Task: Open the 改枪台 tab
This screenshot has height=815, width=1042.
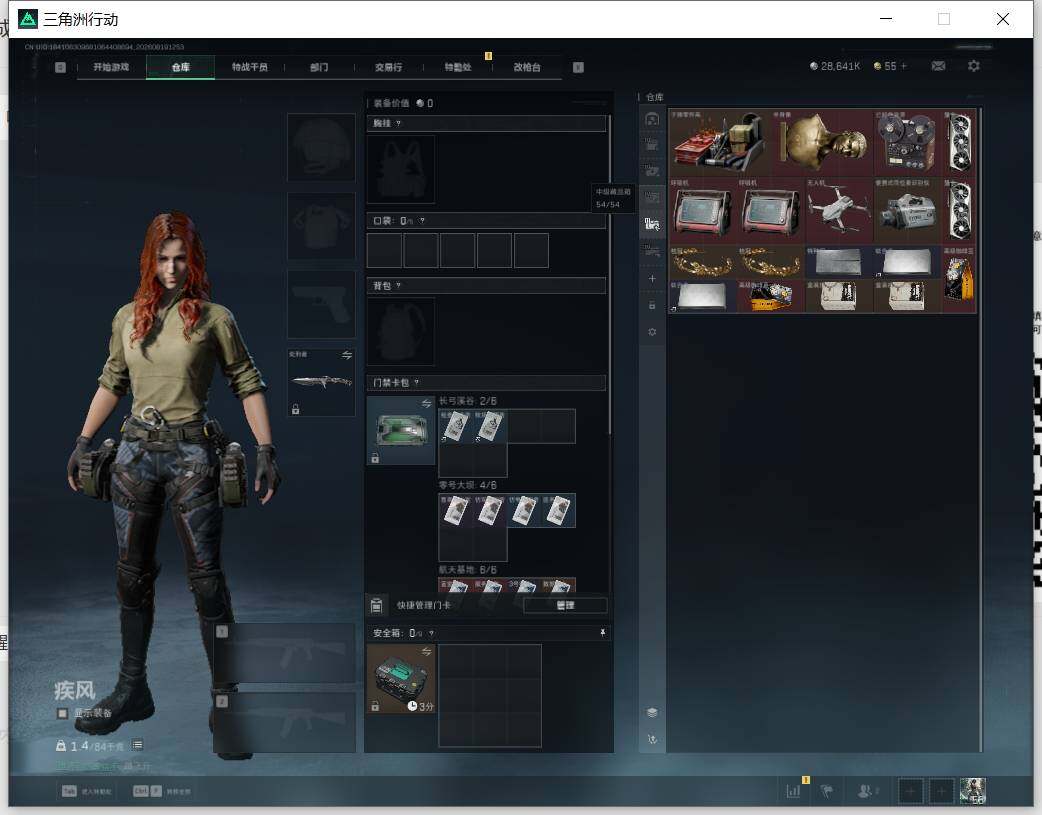Action: click(x=526, y=67)
